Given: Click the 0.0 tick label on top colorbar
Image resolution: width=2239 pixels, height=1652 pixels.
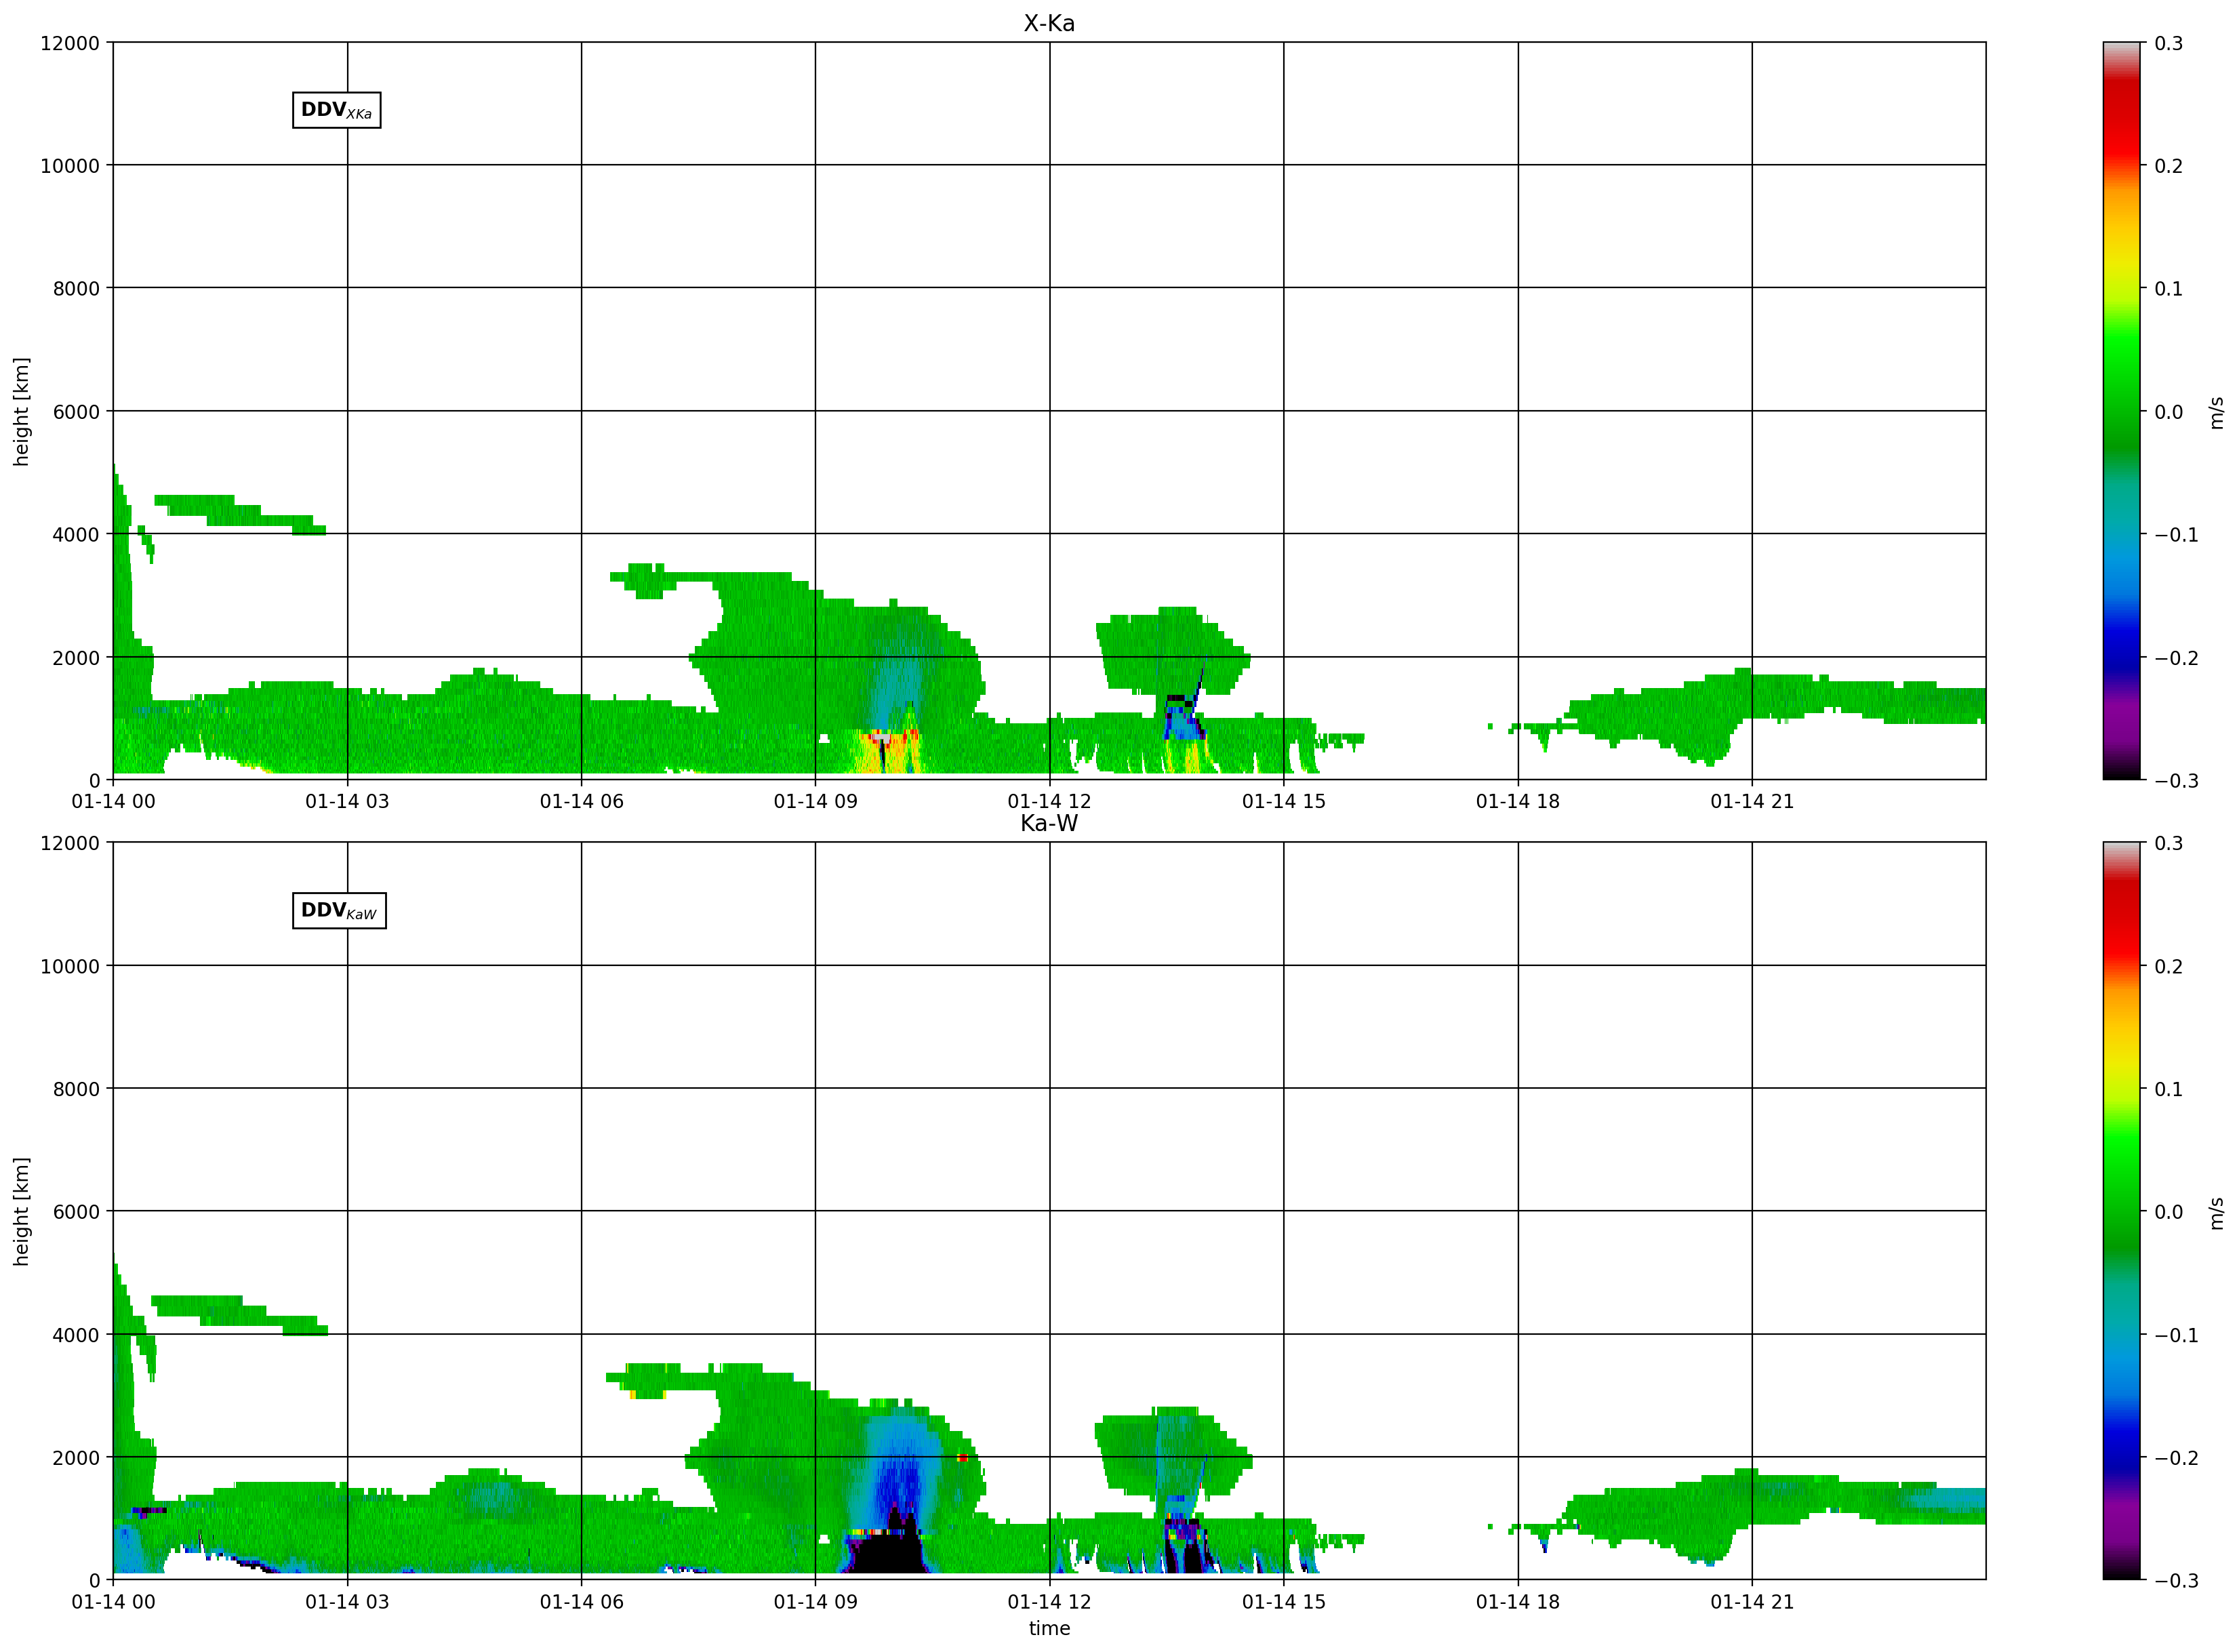Looking at the screenshot, I should 2168,412.
